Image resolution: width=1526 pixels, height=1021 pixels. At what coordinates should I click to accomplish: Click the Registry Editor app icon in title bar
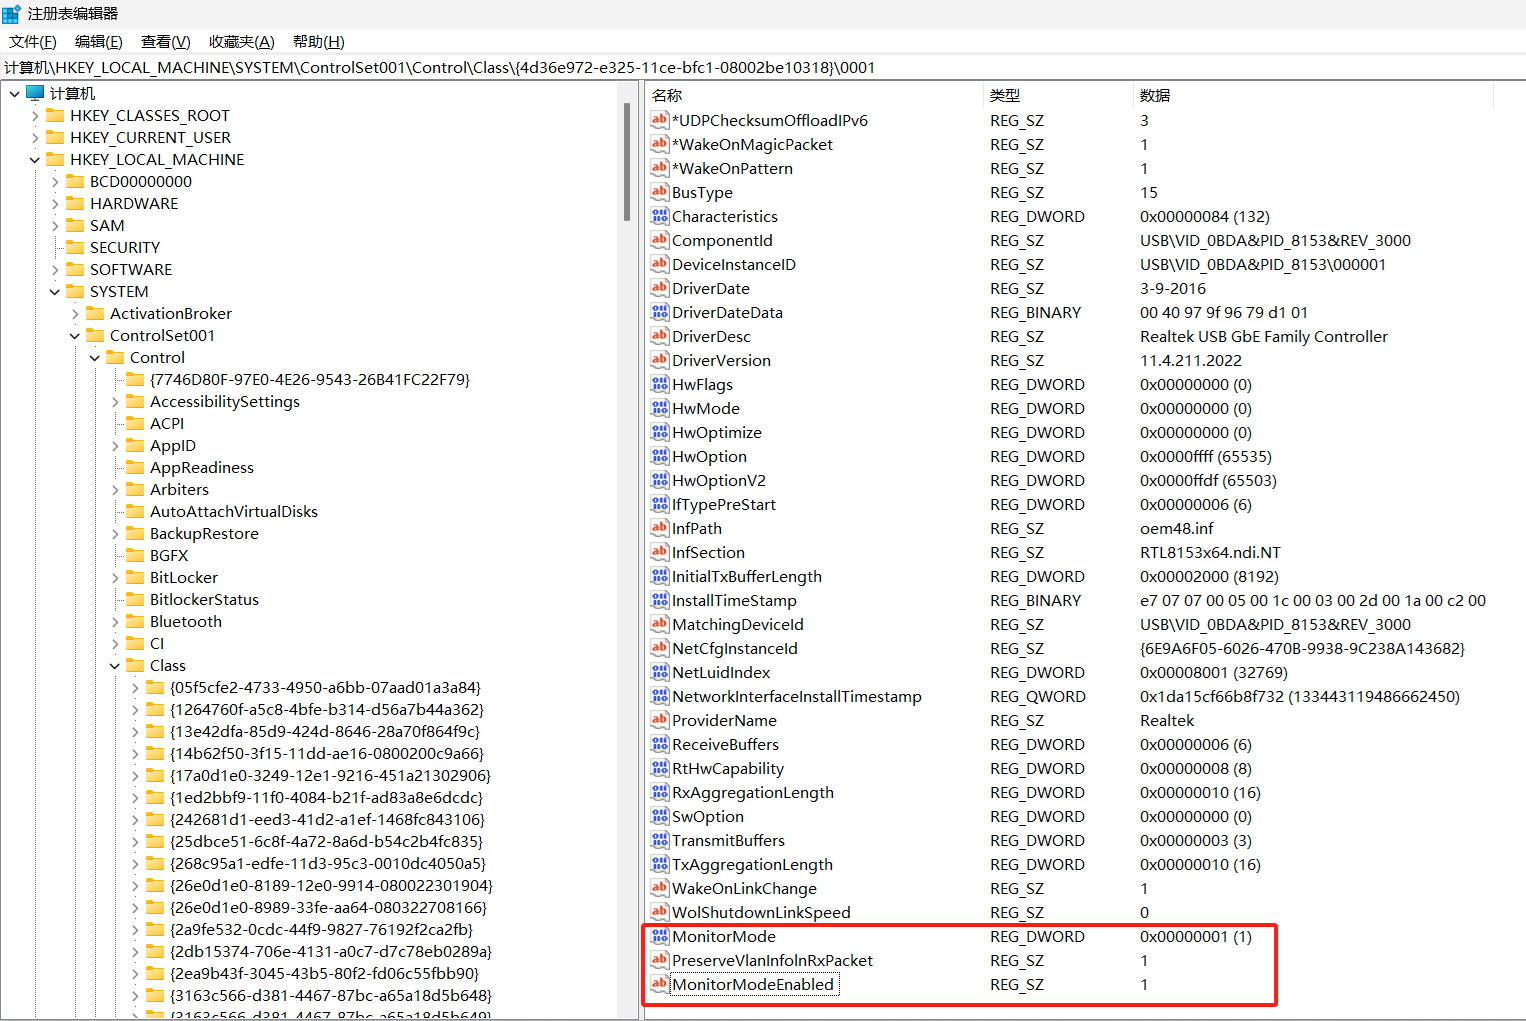pyautogui.click(x=11, y=14)
